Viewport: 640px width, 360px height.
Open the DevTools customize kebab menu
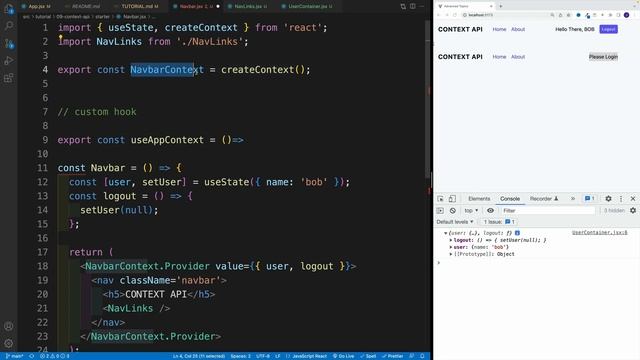621,199
